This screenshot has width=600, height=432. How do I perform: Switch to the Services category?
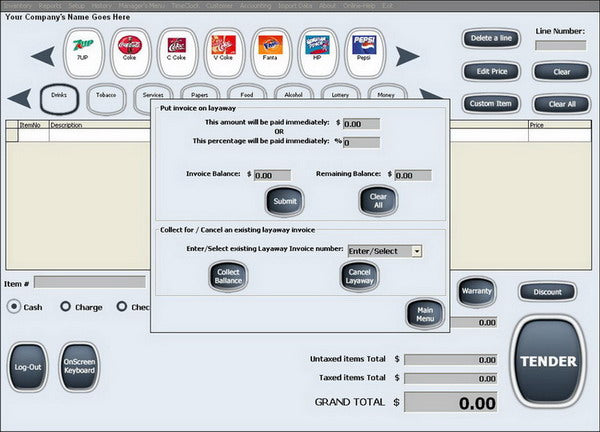pos(153,92)
